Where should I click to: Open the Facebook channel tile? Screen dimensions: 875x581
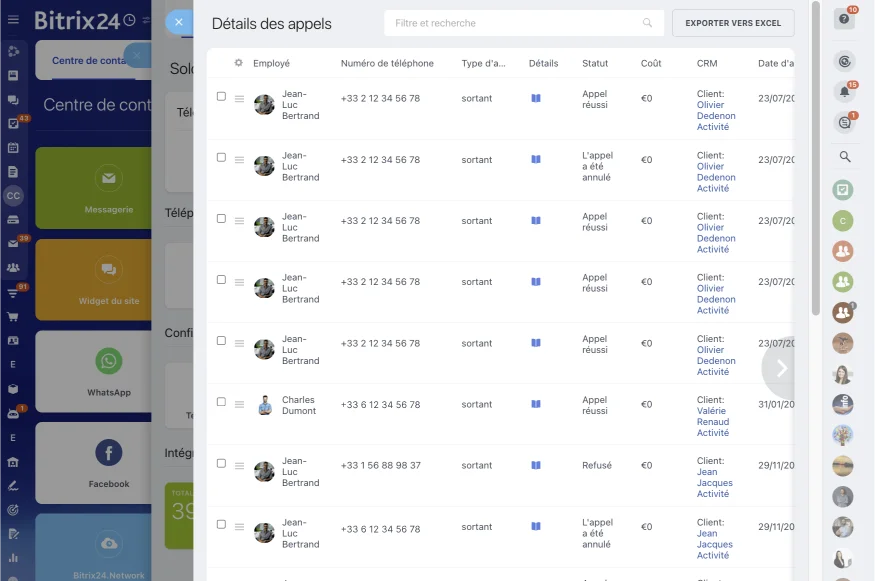[x=108, y=462]
